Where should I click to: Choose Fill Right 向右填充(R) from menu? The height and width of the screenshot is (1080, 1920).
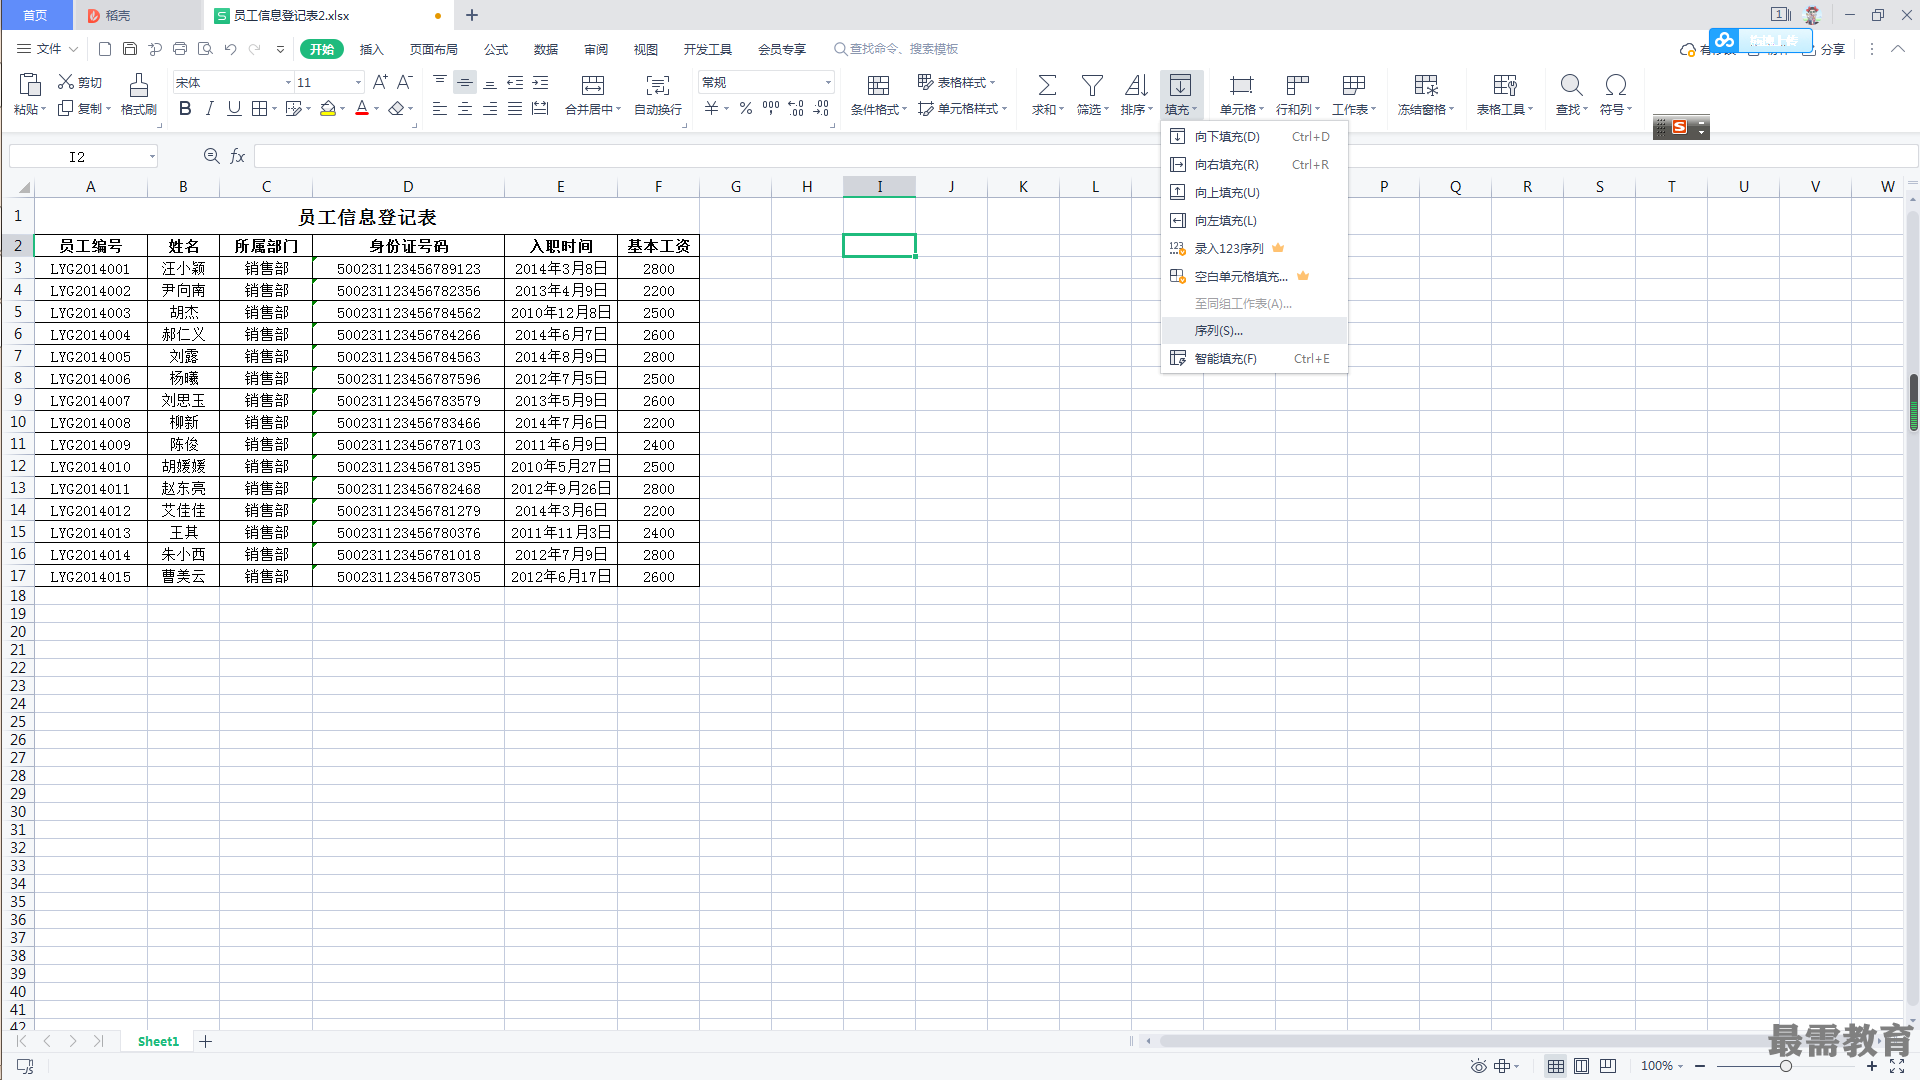tap(1254, 164)
